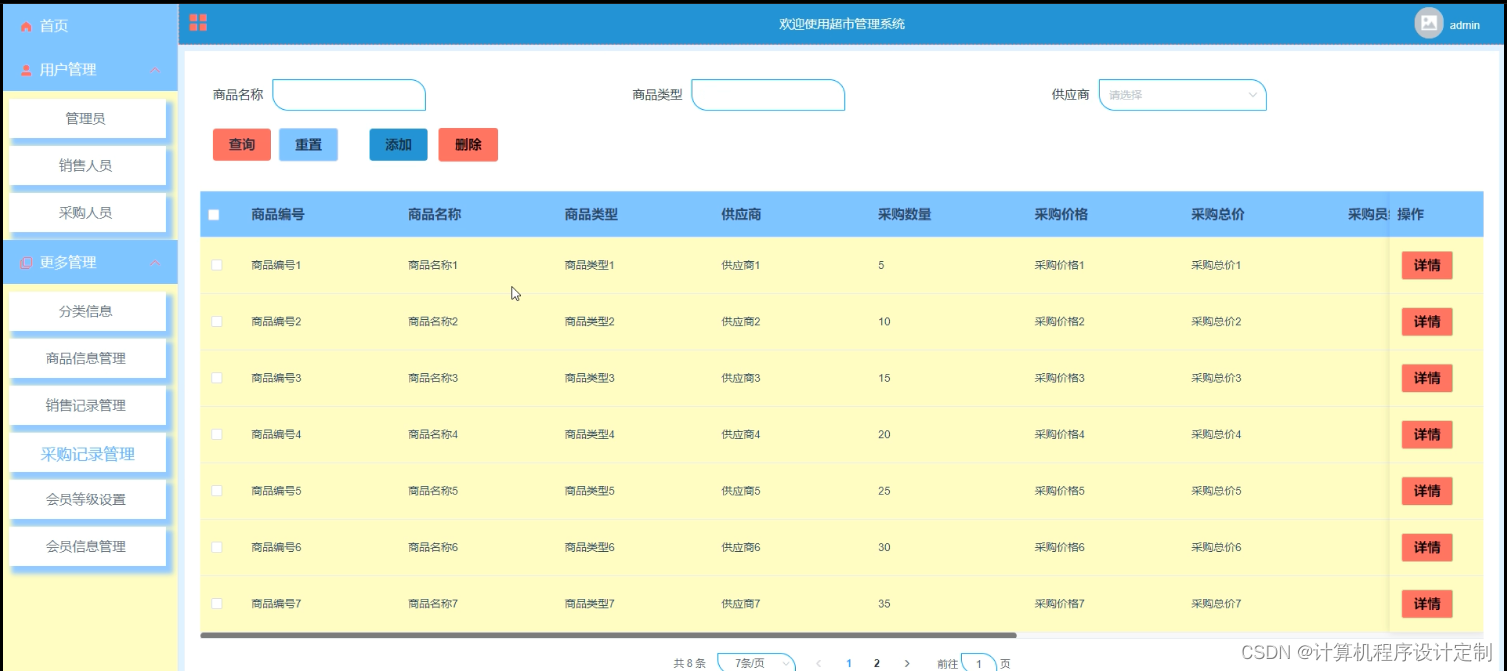
Task: Go to previous page arrow
Action: tap(818, 663)
